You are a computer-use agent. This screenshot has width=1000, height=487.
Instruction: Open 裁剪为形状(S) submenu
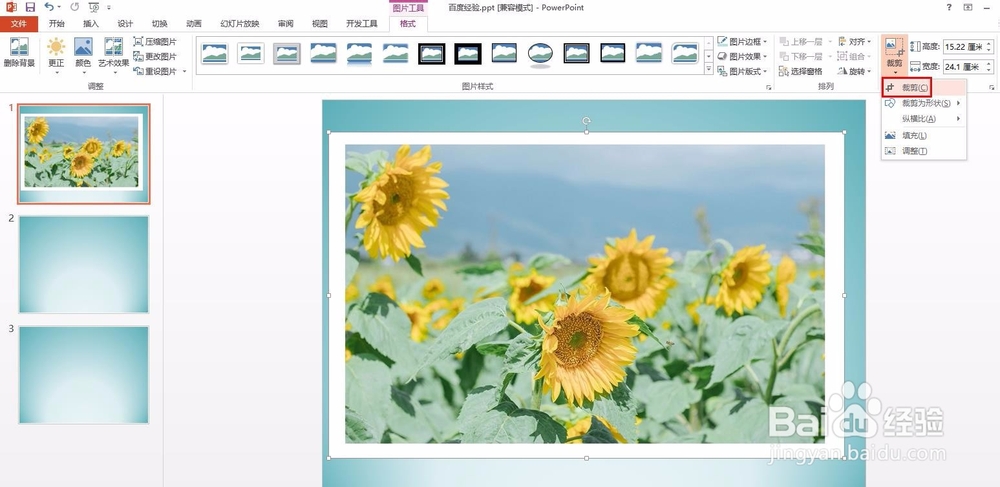[x=923, y=103]
